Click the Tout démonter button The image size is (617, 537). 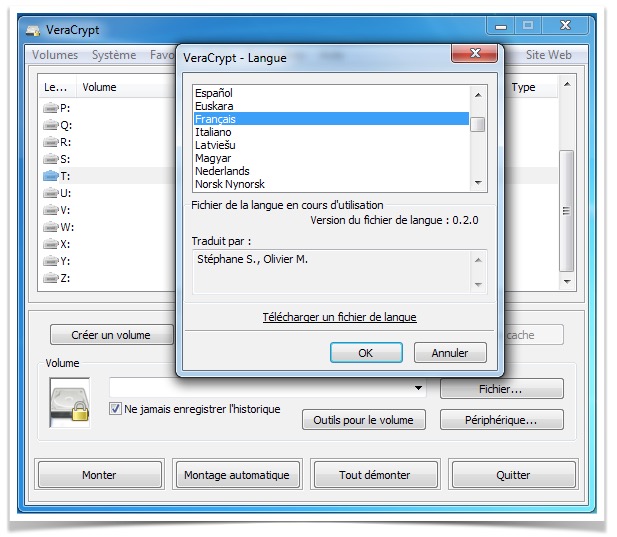(374, 475)
